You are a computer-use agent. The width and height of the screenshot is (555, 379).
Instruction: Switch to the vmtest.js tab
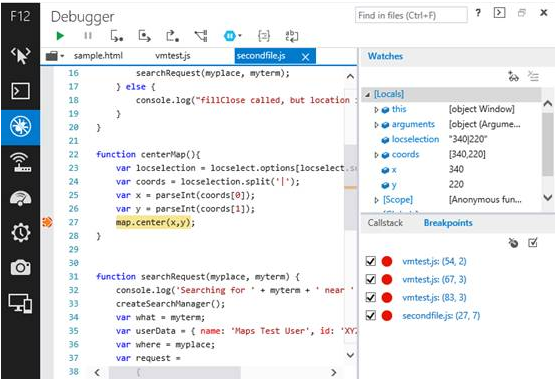pos(173,56)
